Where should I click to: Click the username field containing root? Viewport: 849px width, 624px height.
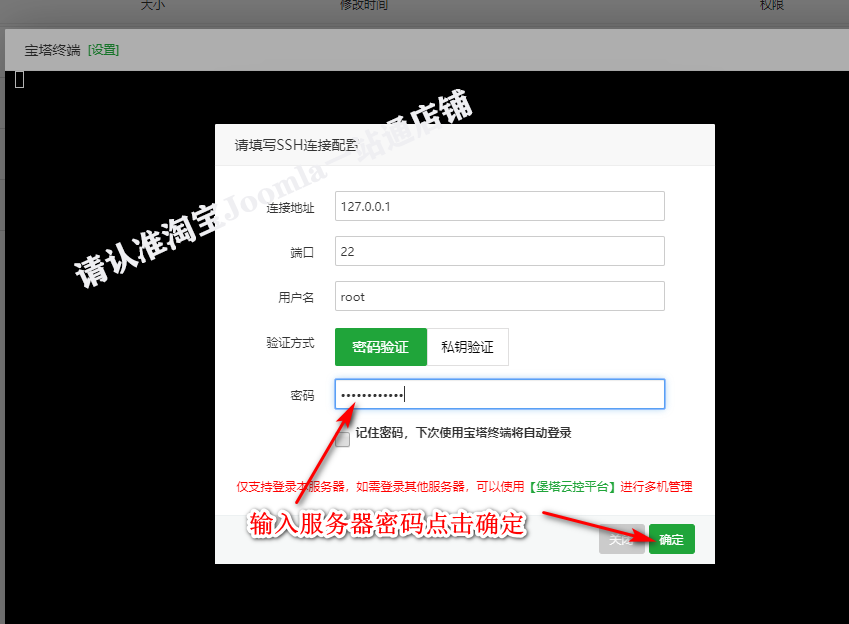[499, 296]
